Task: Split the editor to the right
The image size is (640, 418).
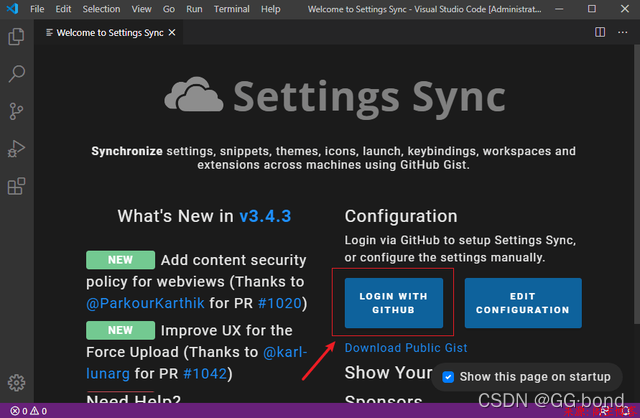Action: 600,32
